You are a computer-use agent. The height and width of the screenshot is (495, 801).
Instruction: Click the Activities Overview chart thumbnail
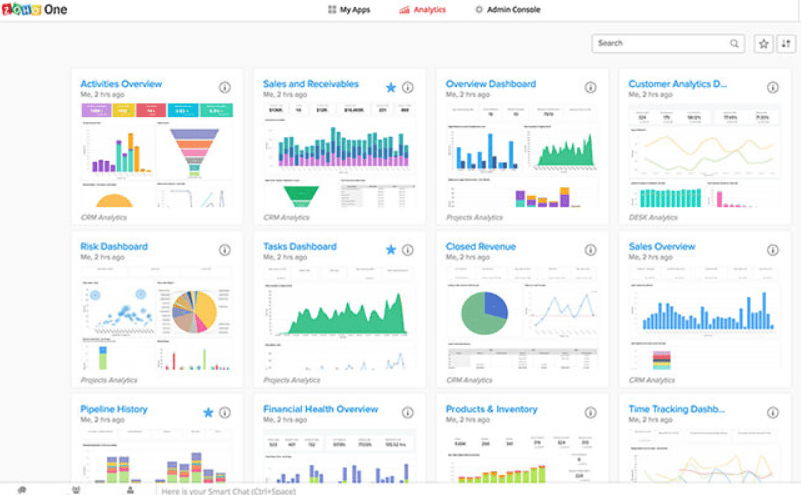point(157,155)
